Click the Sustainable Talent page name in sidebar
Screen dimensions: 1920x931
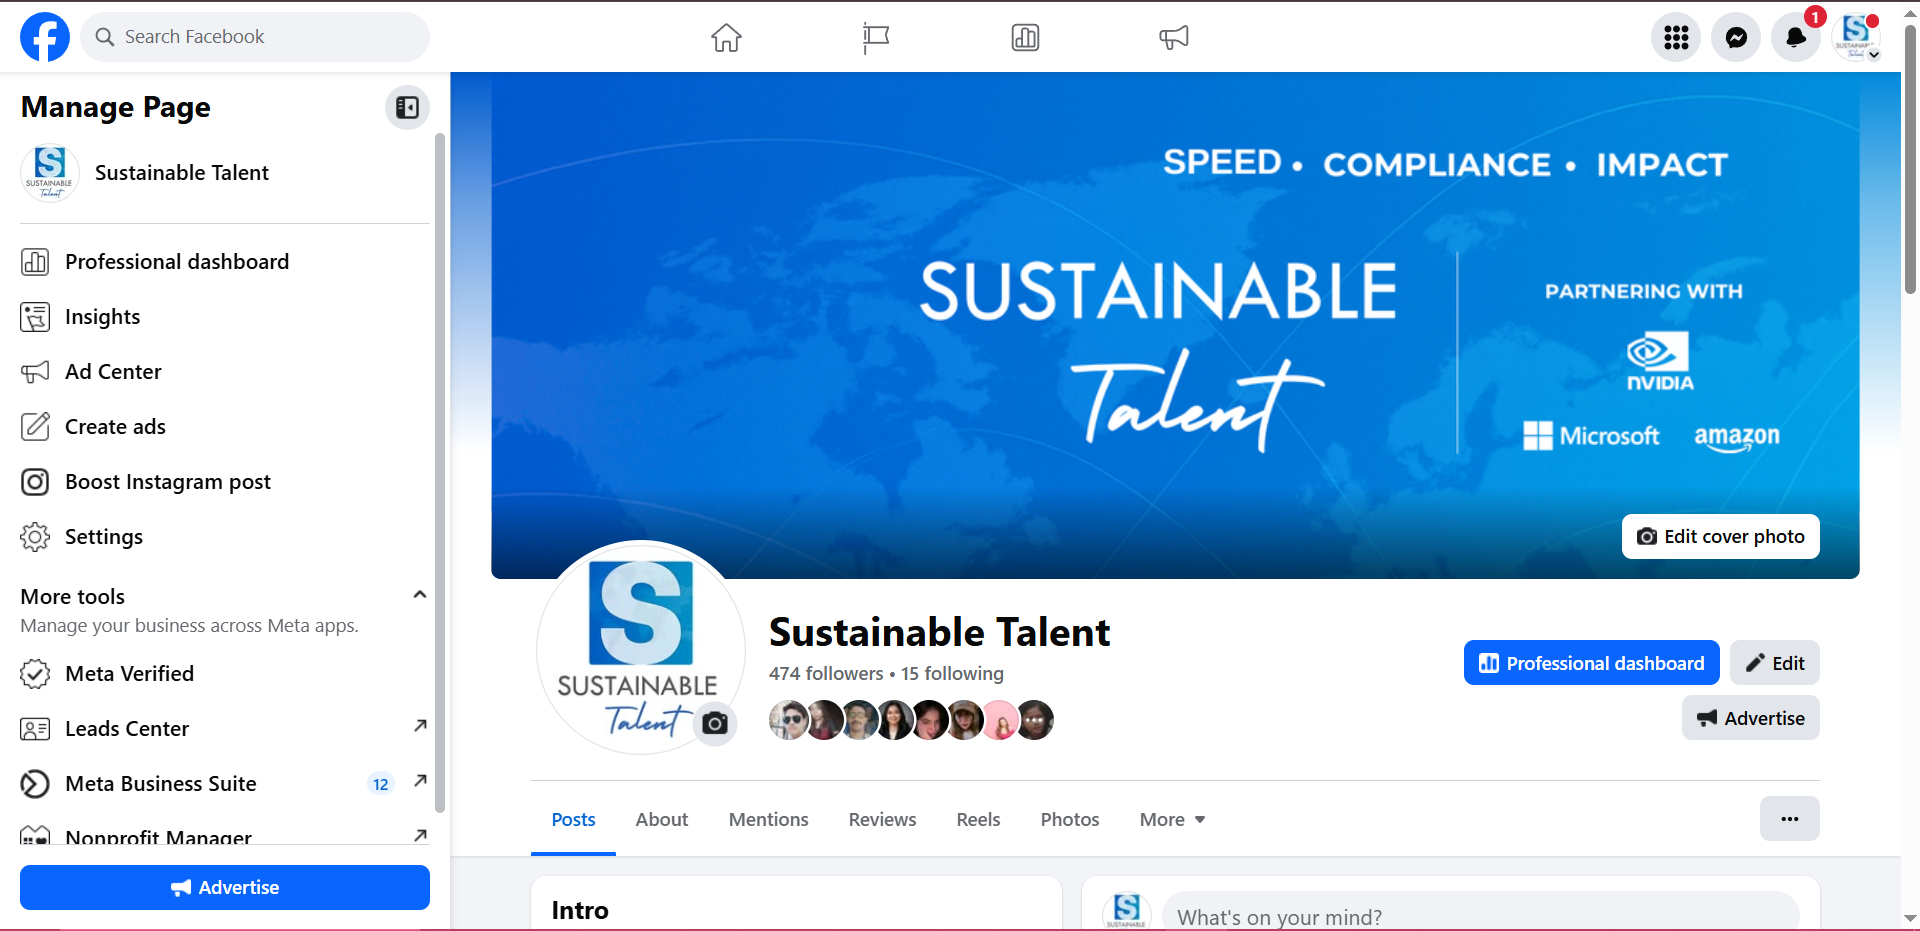pos(182,173)
